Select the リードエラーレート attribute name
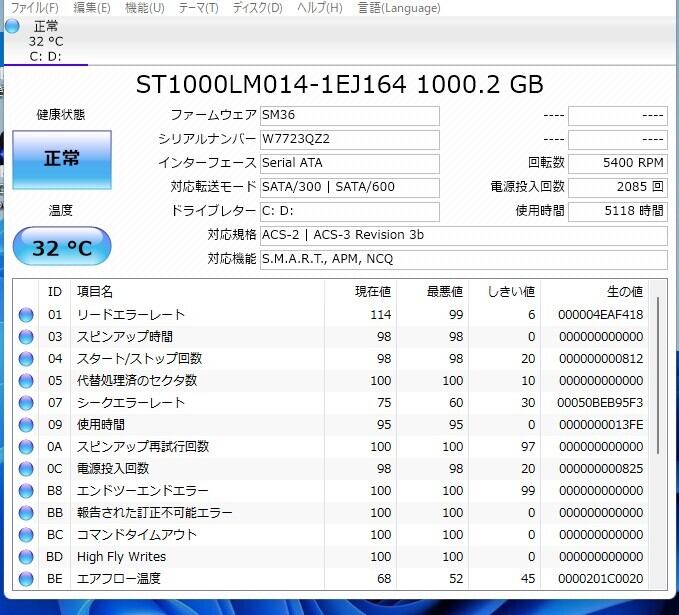The height and width of the screenshot is (615, 679). (130, 315)
